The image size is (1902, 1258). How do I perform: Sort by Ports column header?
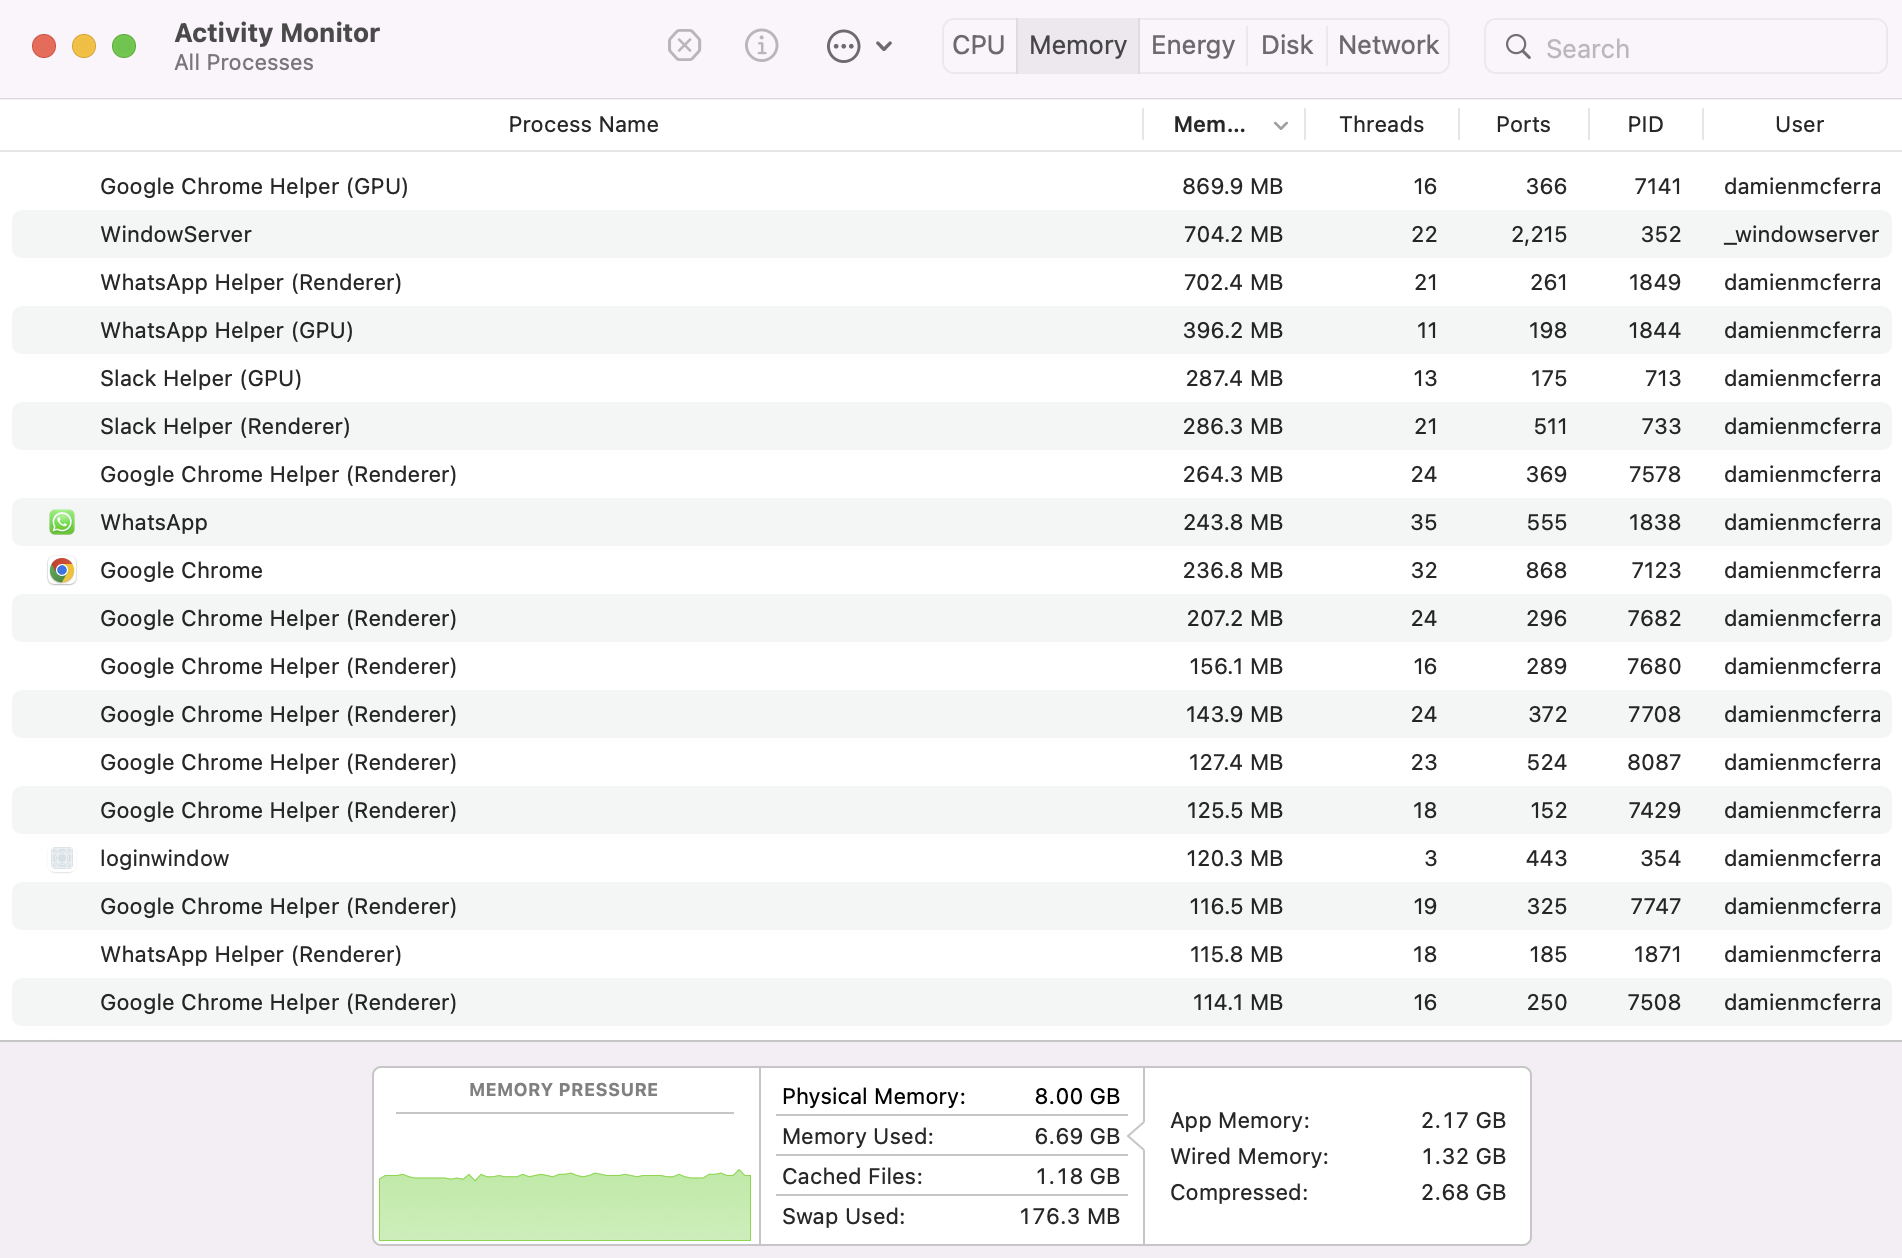click(1523, 125)
